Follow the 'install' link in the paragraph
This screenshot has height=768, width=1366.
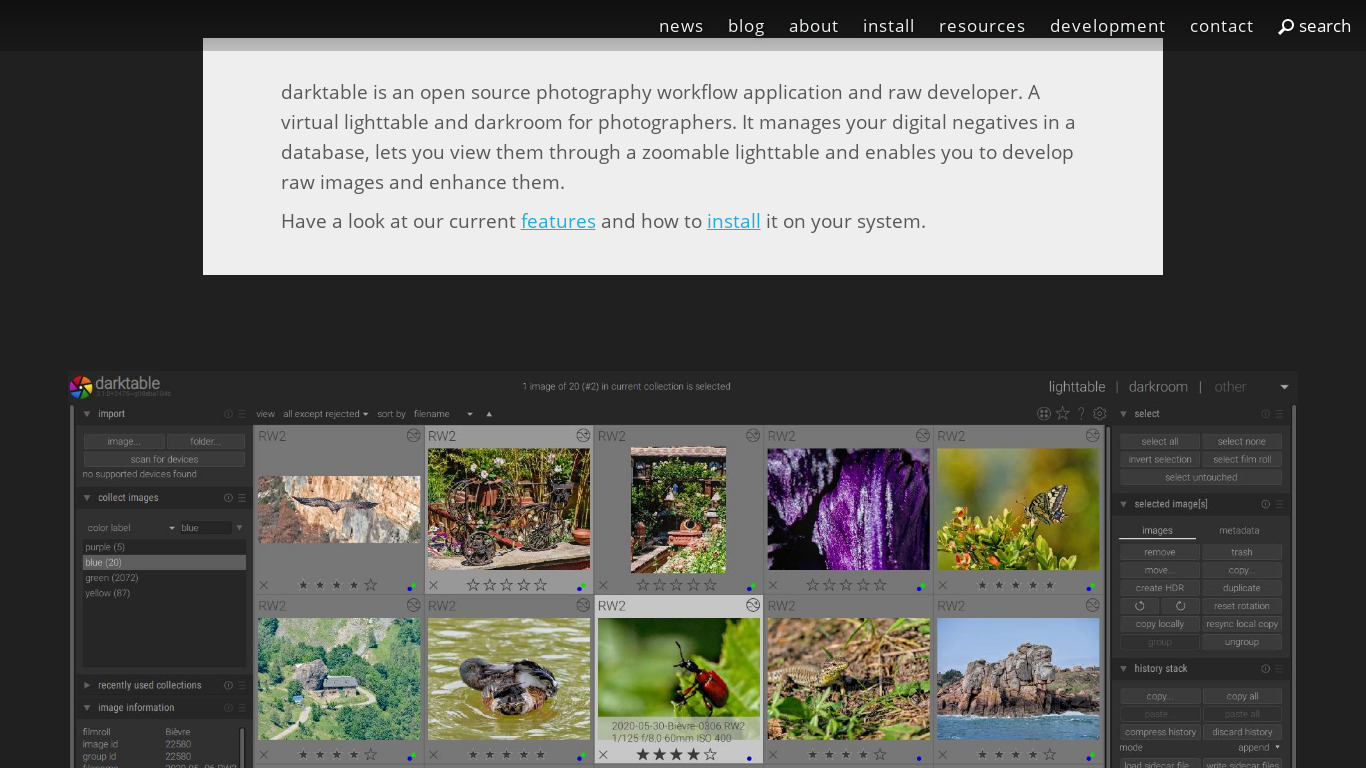coord(734,221)
